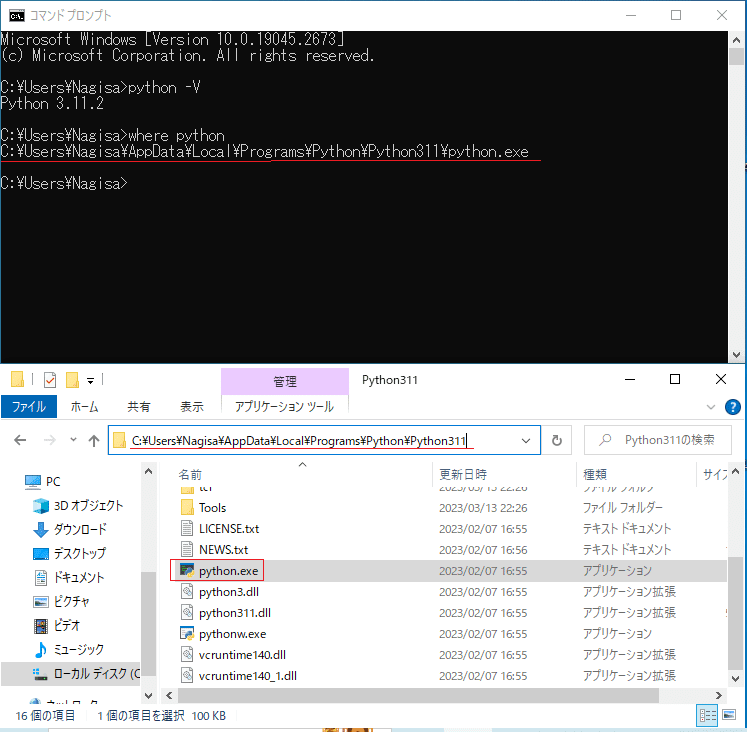Image resolution: width=747 pixels, height=732 pixels.
Task: Click the 'Python 3.11.2' output line
Action: (x=52, y=104)
